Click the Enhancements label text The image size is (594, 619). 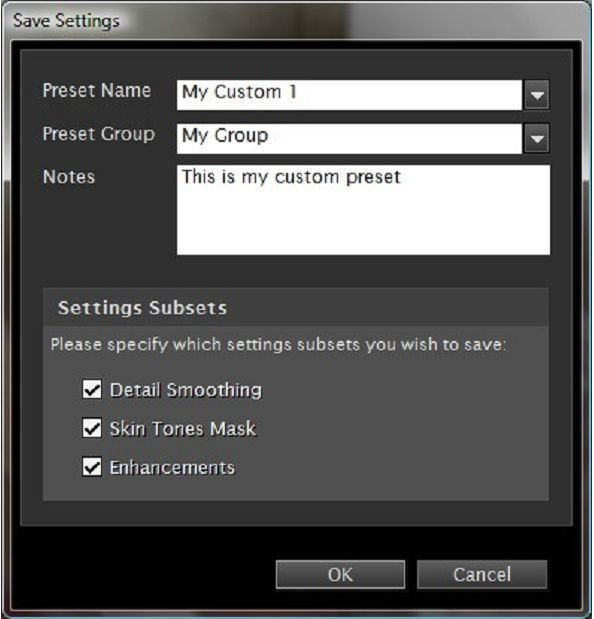(172, 468)
